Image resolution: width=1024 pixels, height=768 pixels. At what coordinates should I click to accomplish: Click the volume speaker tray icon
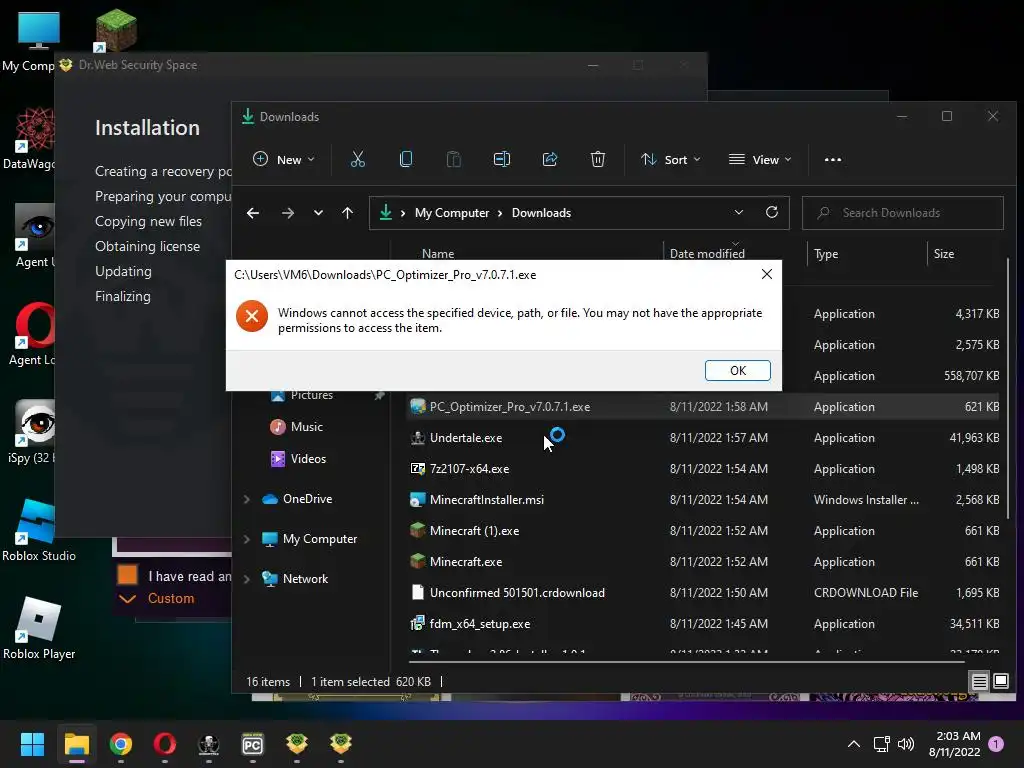(x=906, y=744)
